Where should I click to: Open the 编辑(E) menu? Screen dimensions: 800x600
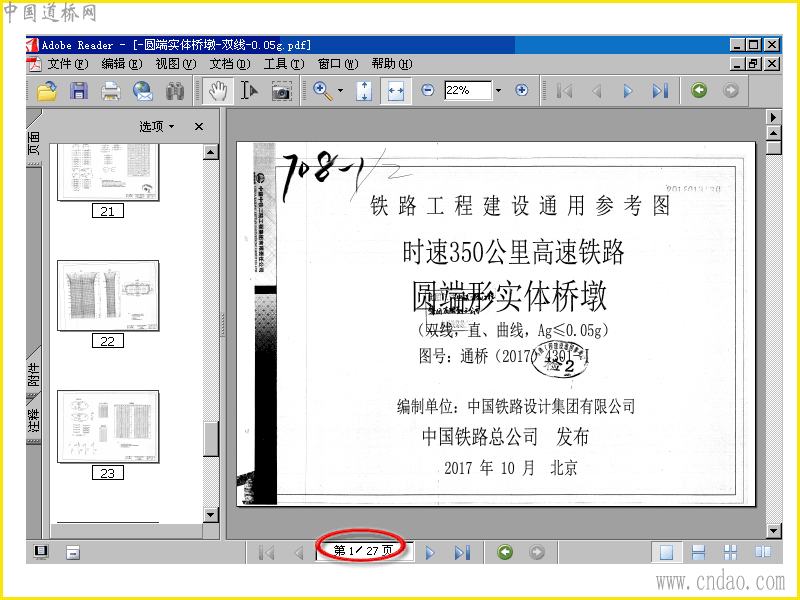point(121,64)
